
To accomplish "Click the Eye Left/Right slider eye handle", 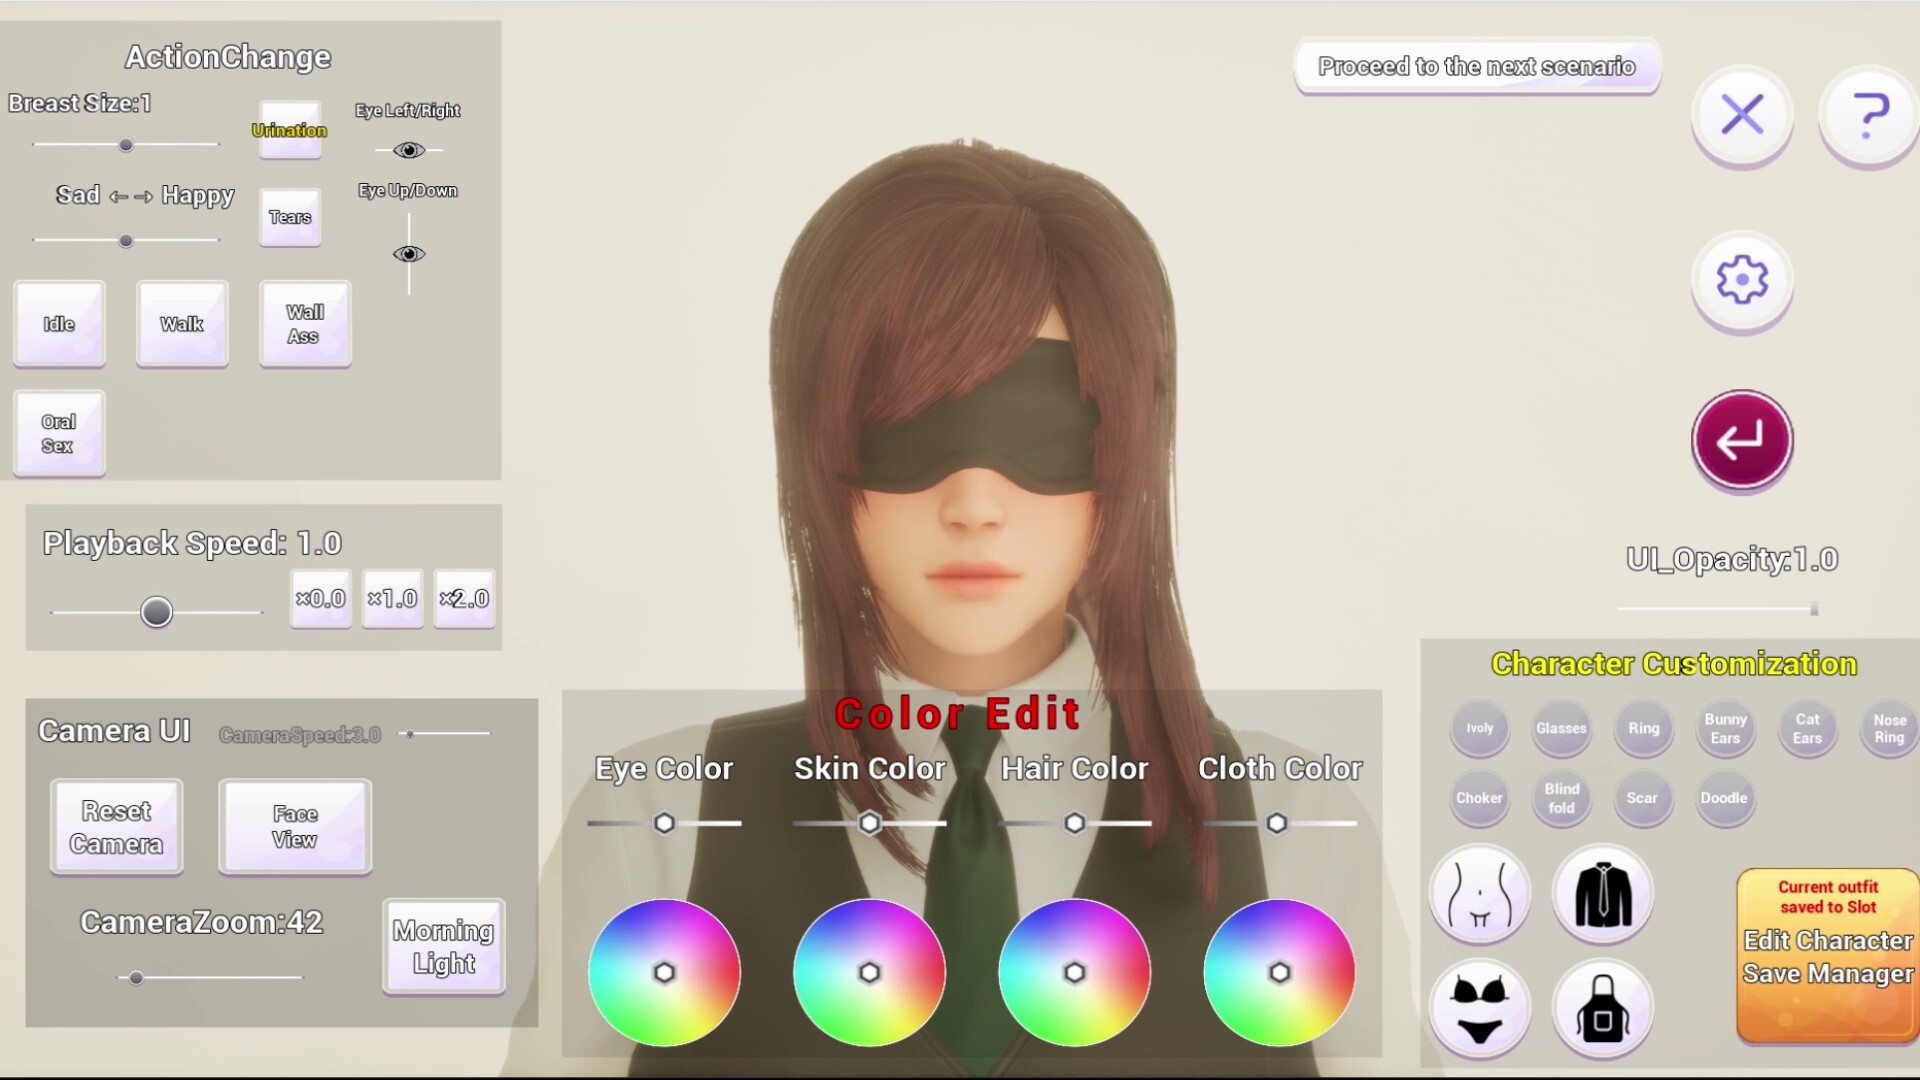I will click(x=408, y=150).
